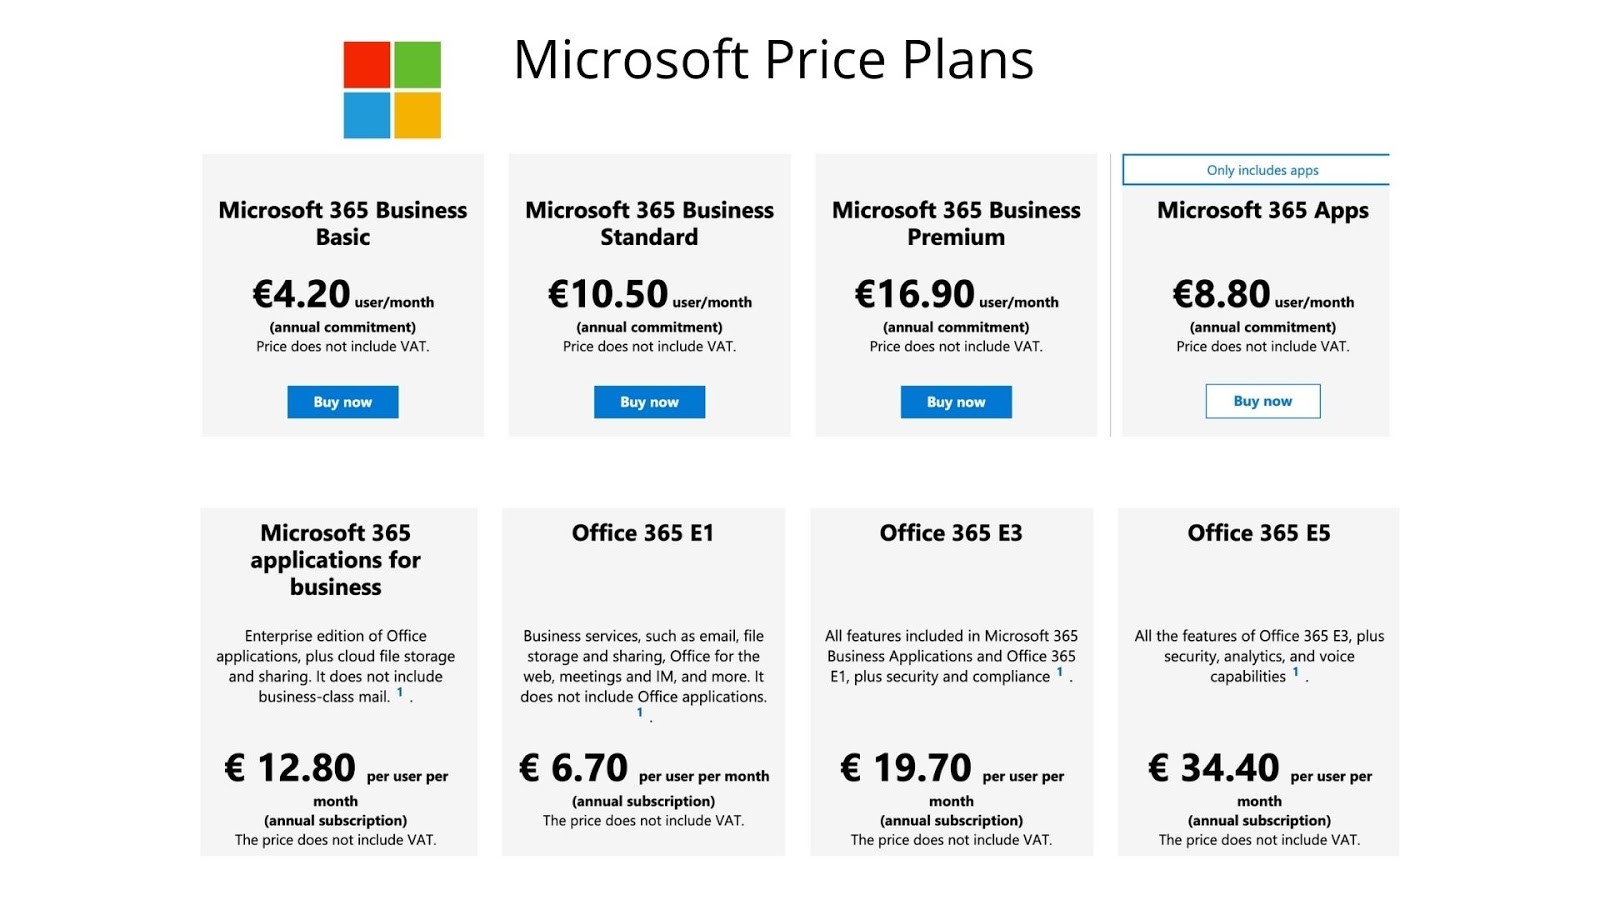Select the Office 365 E5 heading
This screenshot has width=1600, height=900.
point(1259,533)
